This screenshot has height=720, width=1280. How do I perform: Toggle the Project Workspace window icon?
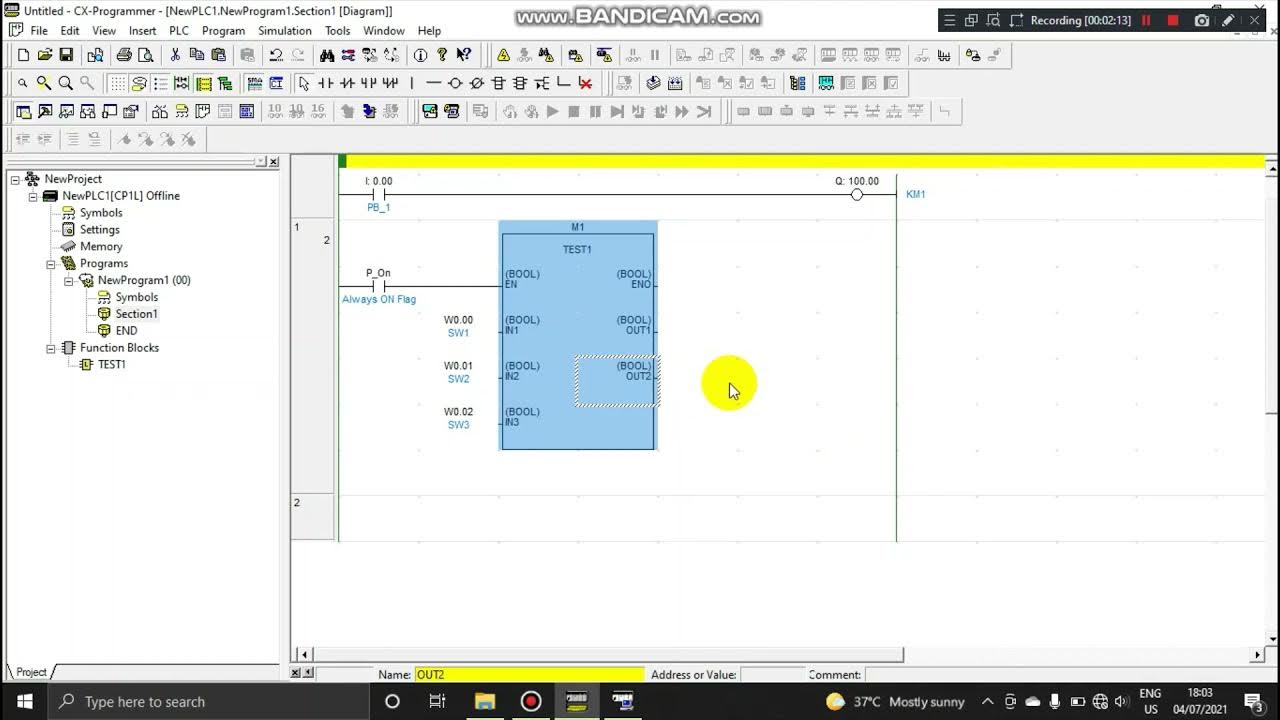click(x=23, y=111)
